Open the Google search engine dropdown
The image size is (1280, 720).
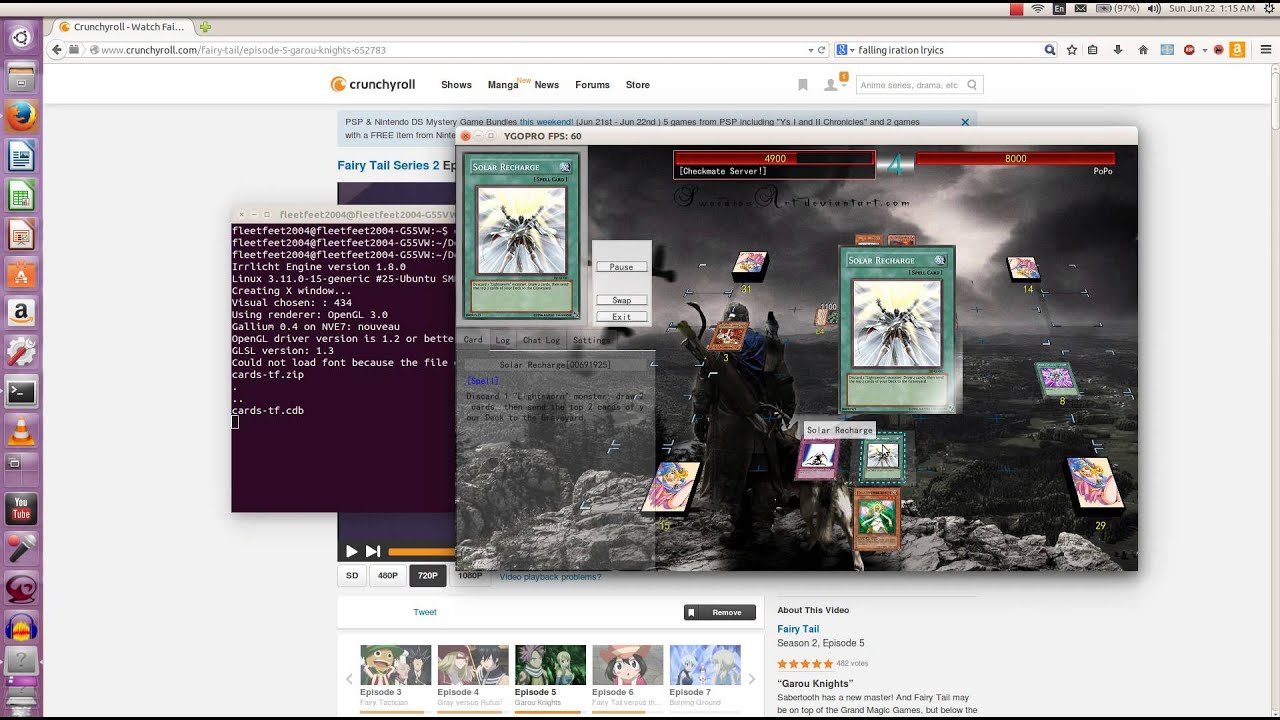845,50
